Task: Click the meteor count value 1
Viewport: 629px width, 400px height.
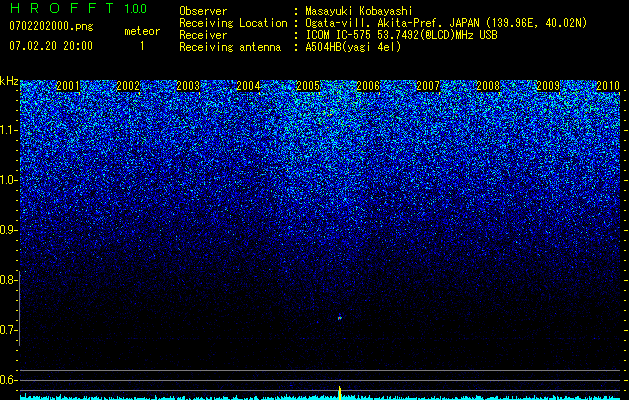Action: (142, 46)
